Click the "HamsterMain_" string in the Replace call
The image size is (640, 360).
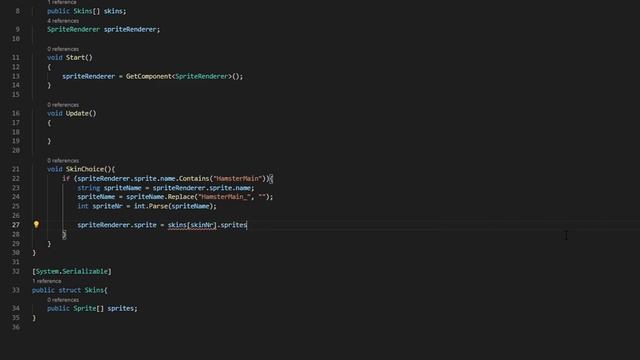click(224, 197)
